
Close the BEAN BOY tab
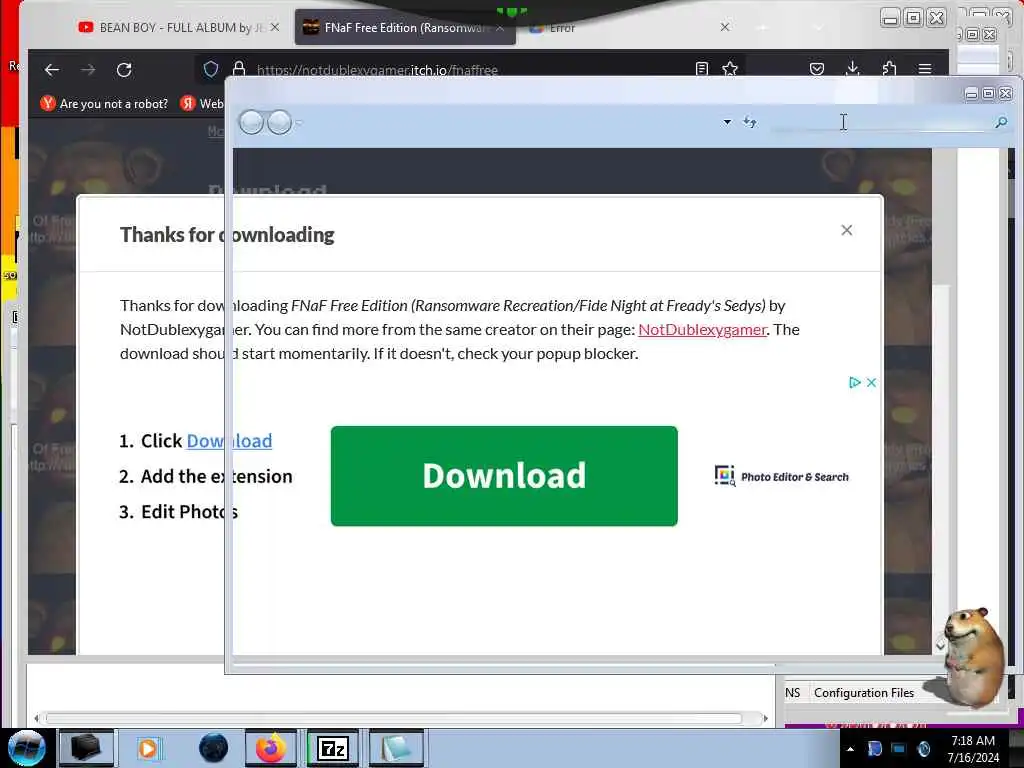[275, 27]
